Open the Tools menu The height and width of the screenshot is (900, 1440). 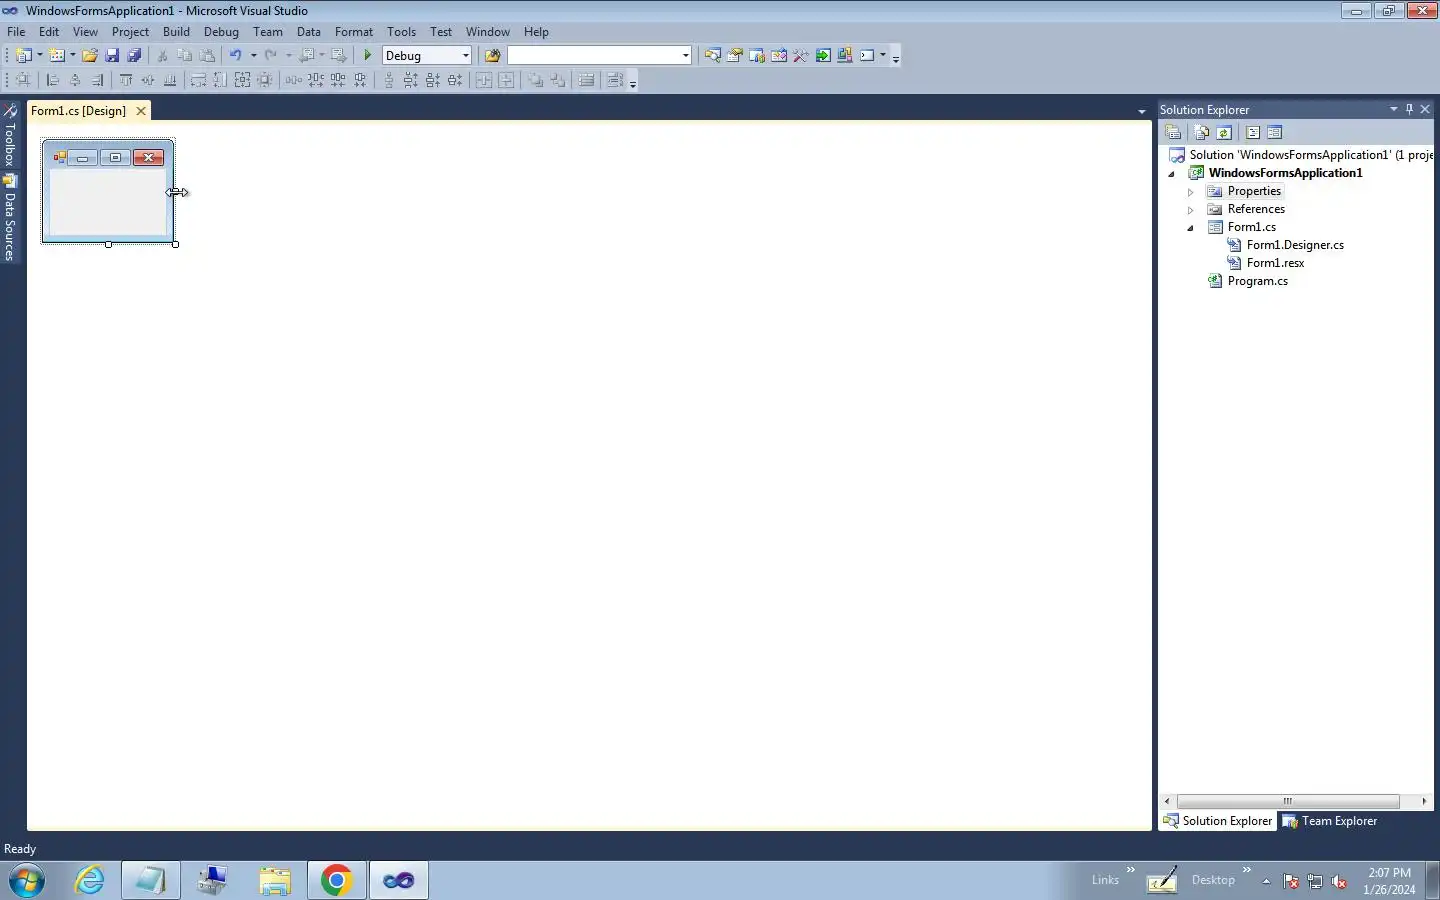(401, 32)
